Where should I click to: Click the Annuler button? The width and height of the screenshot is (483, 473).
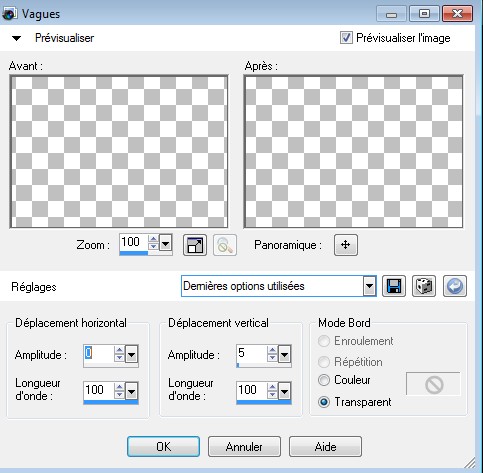click(x=244, y=446)
